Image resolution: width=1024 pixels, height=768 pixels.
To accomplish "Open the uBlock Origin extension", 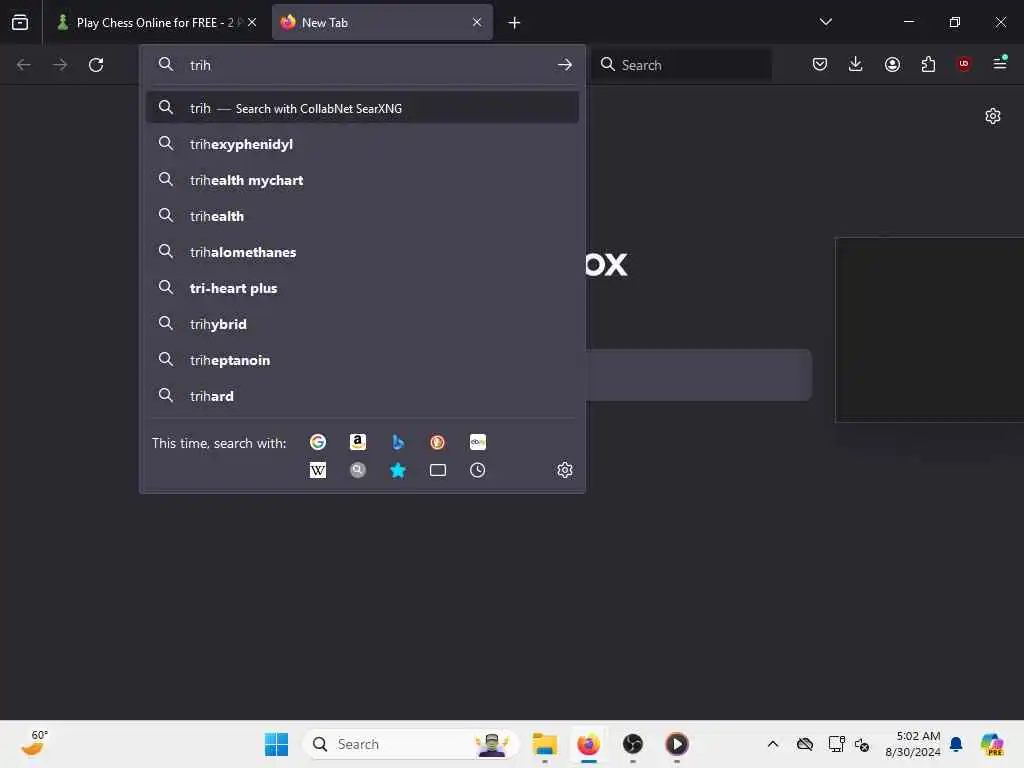I will point(964,64).
